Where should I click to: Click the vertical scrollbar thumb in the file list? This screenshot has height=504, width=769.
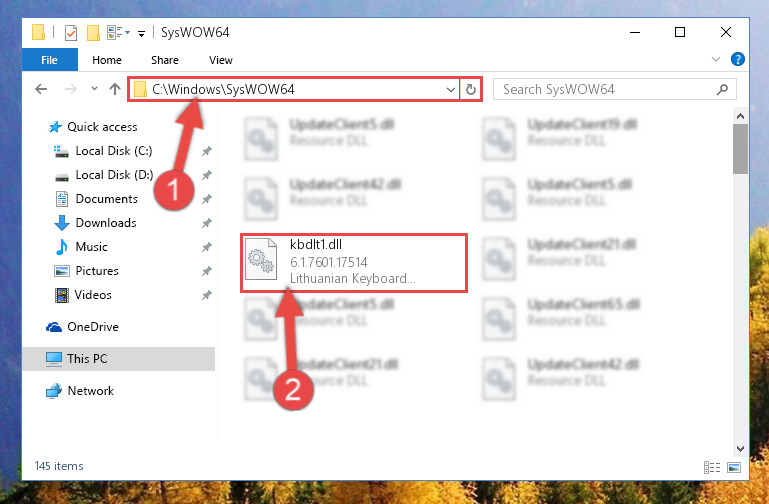[x=741, y=149]
